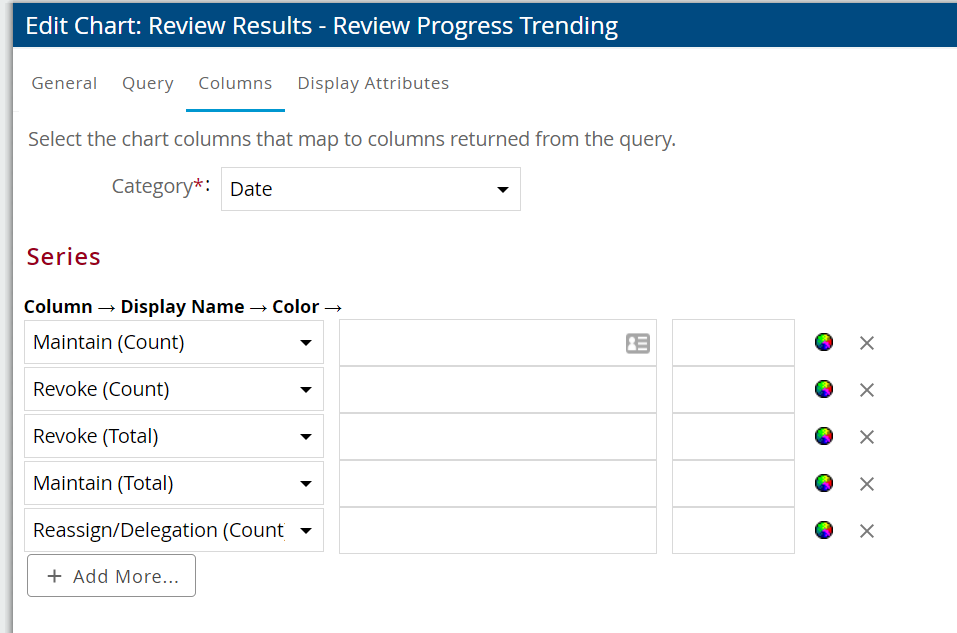Screen dimensions: 957x633
Task: Open color wheel for Maintain (Total) row
Action: coord(823,483)
